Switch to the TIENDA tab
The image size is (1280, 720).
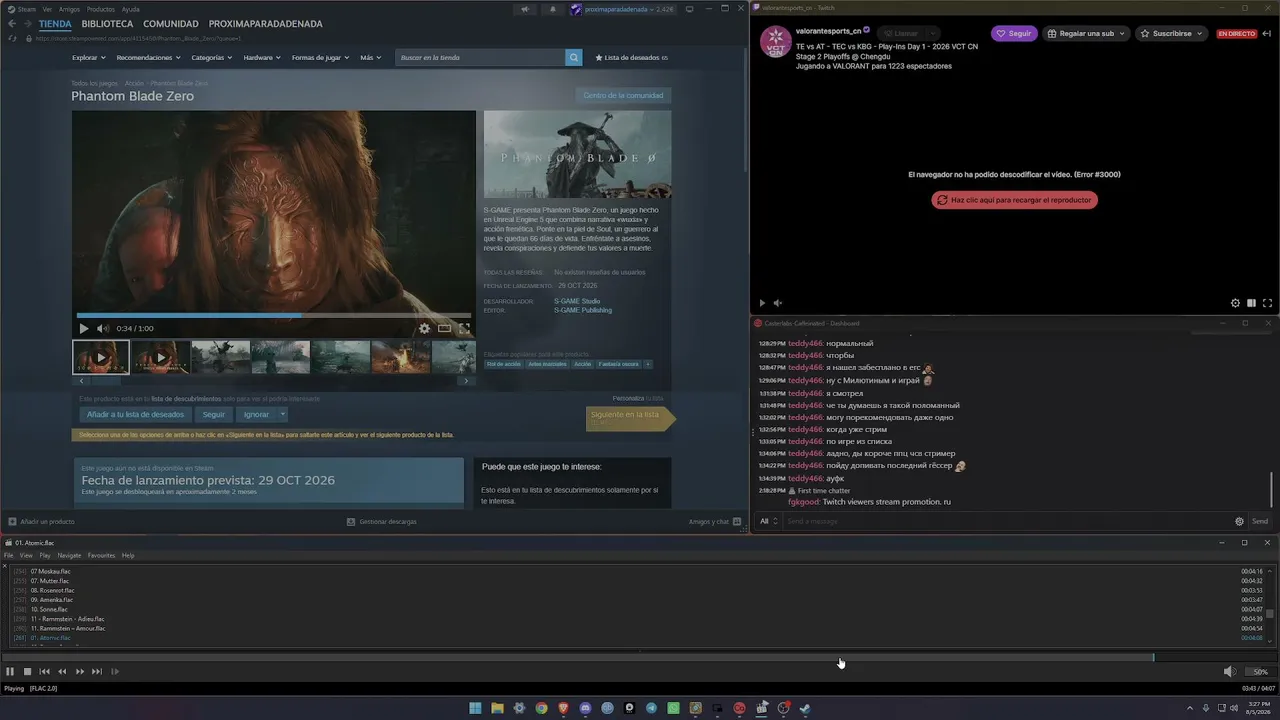(x=55, y=24)
